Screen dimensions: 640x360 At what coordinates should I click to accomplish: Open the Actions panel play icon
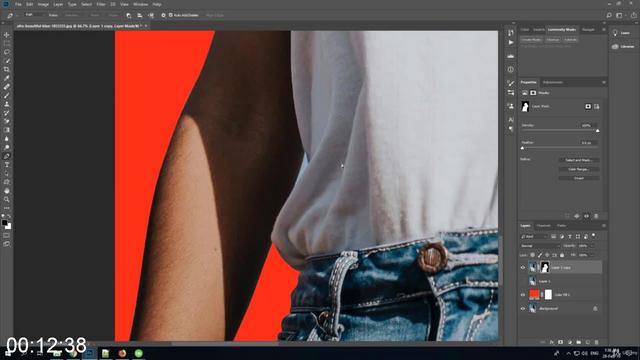[x=511, y=42]
